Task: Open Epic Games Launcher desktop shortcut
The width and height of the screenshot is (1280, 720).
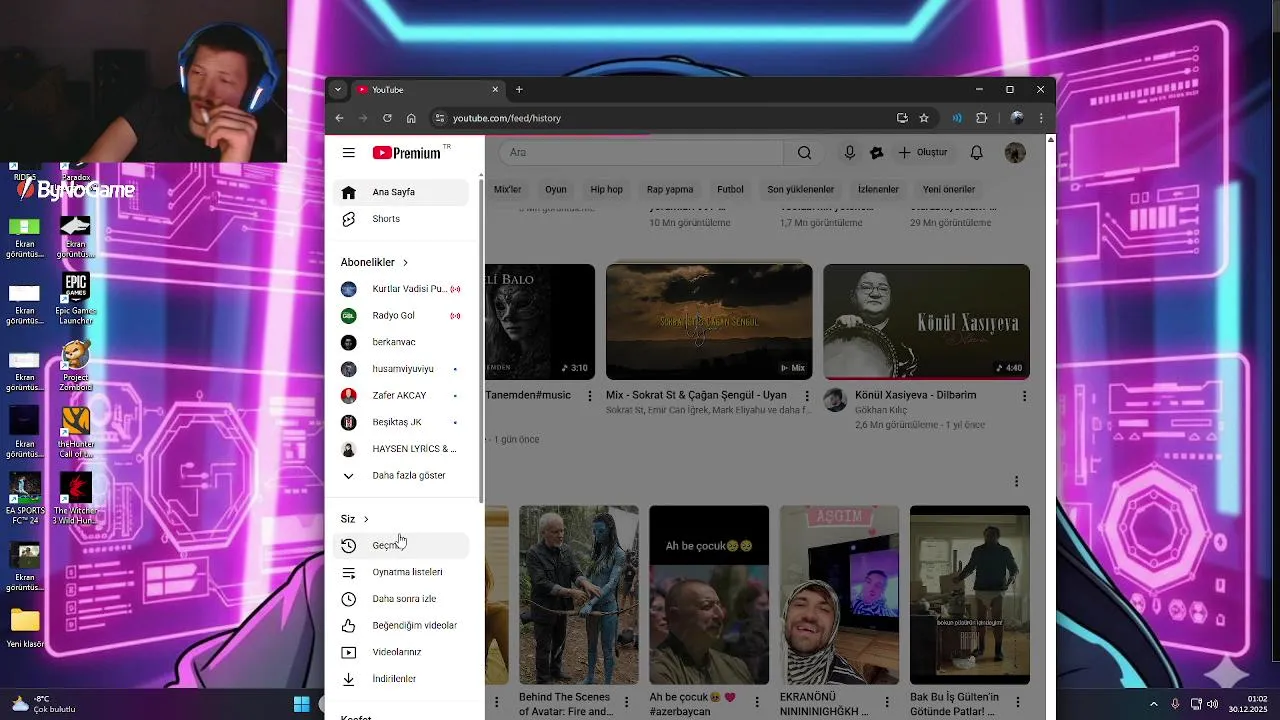Action: coord(76,299)
